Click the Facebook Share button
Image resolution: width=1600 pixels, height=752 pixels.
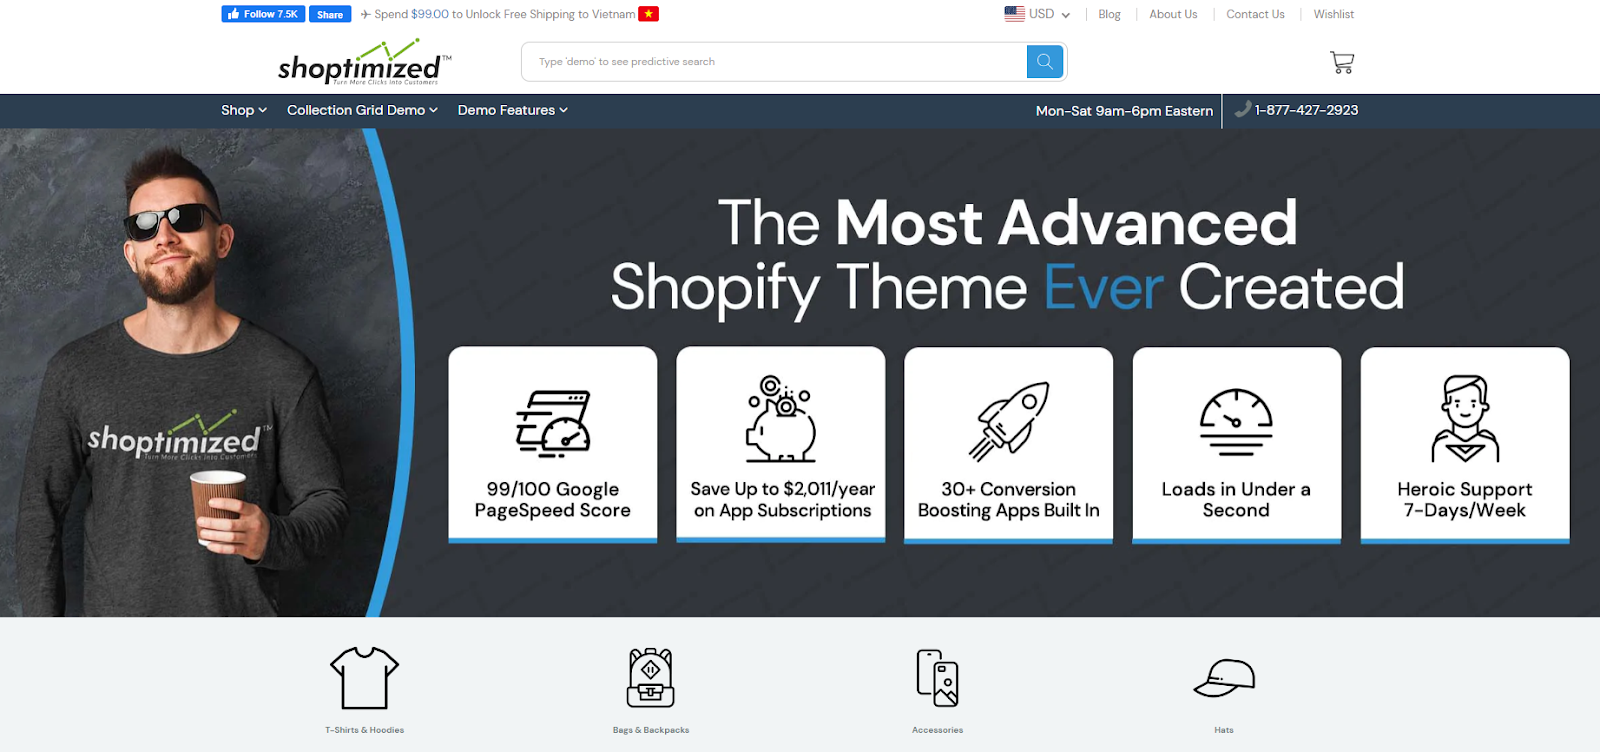point(330,14)
